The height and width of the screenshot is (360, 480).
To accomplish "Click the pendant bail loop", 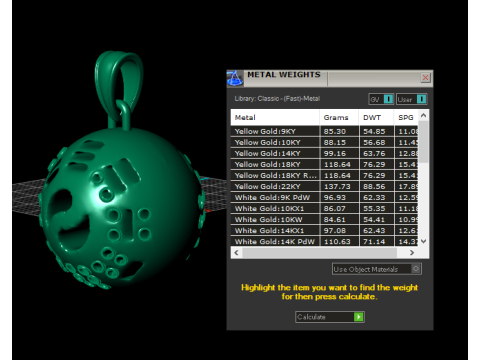I will point(119,87).
